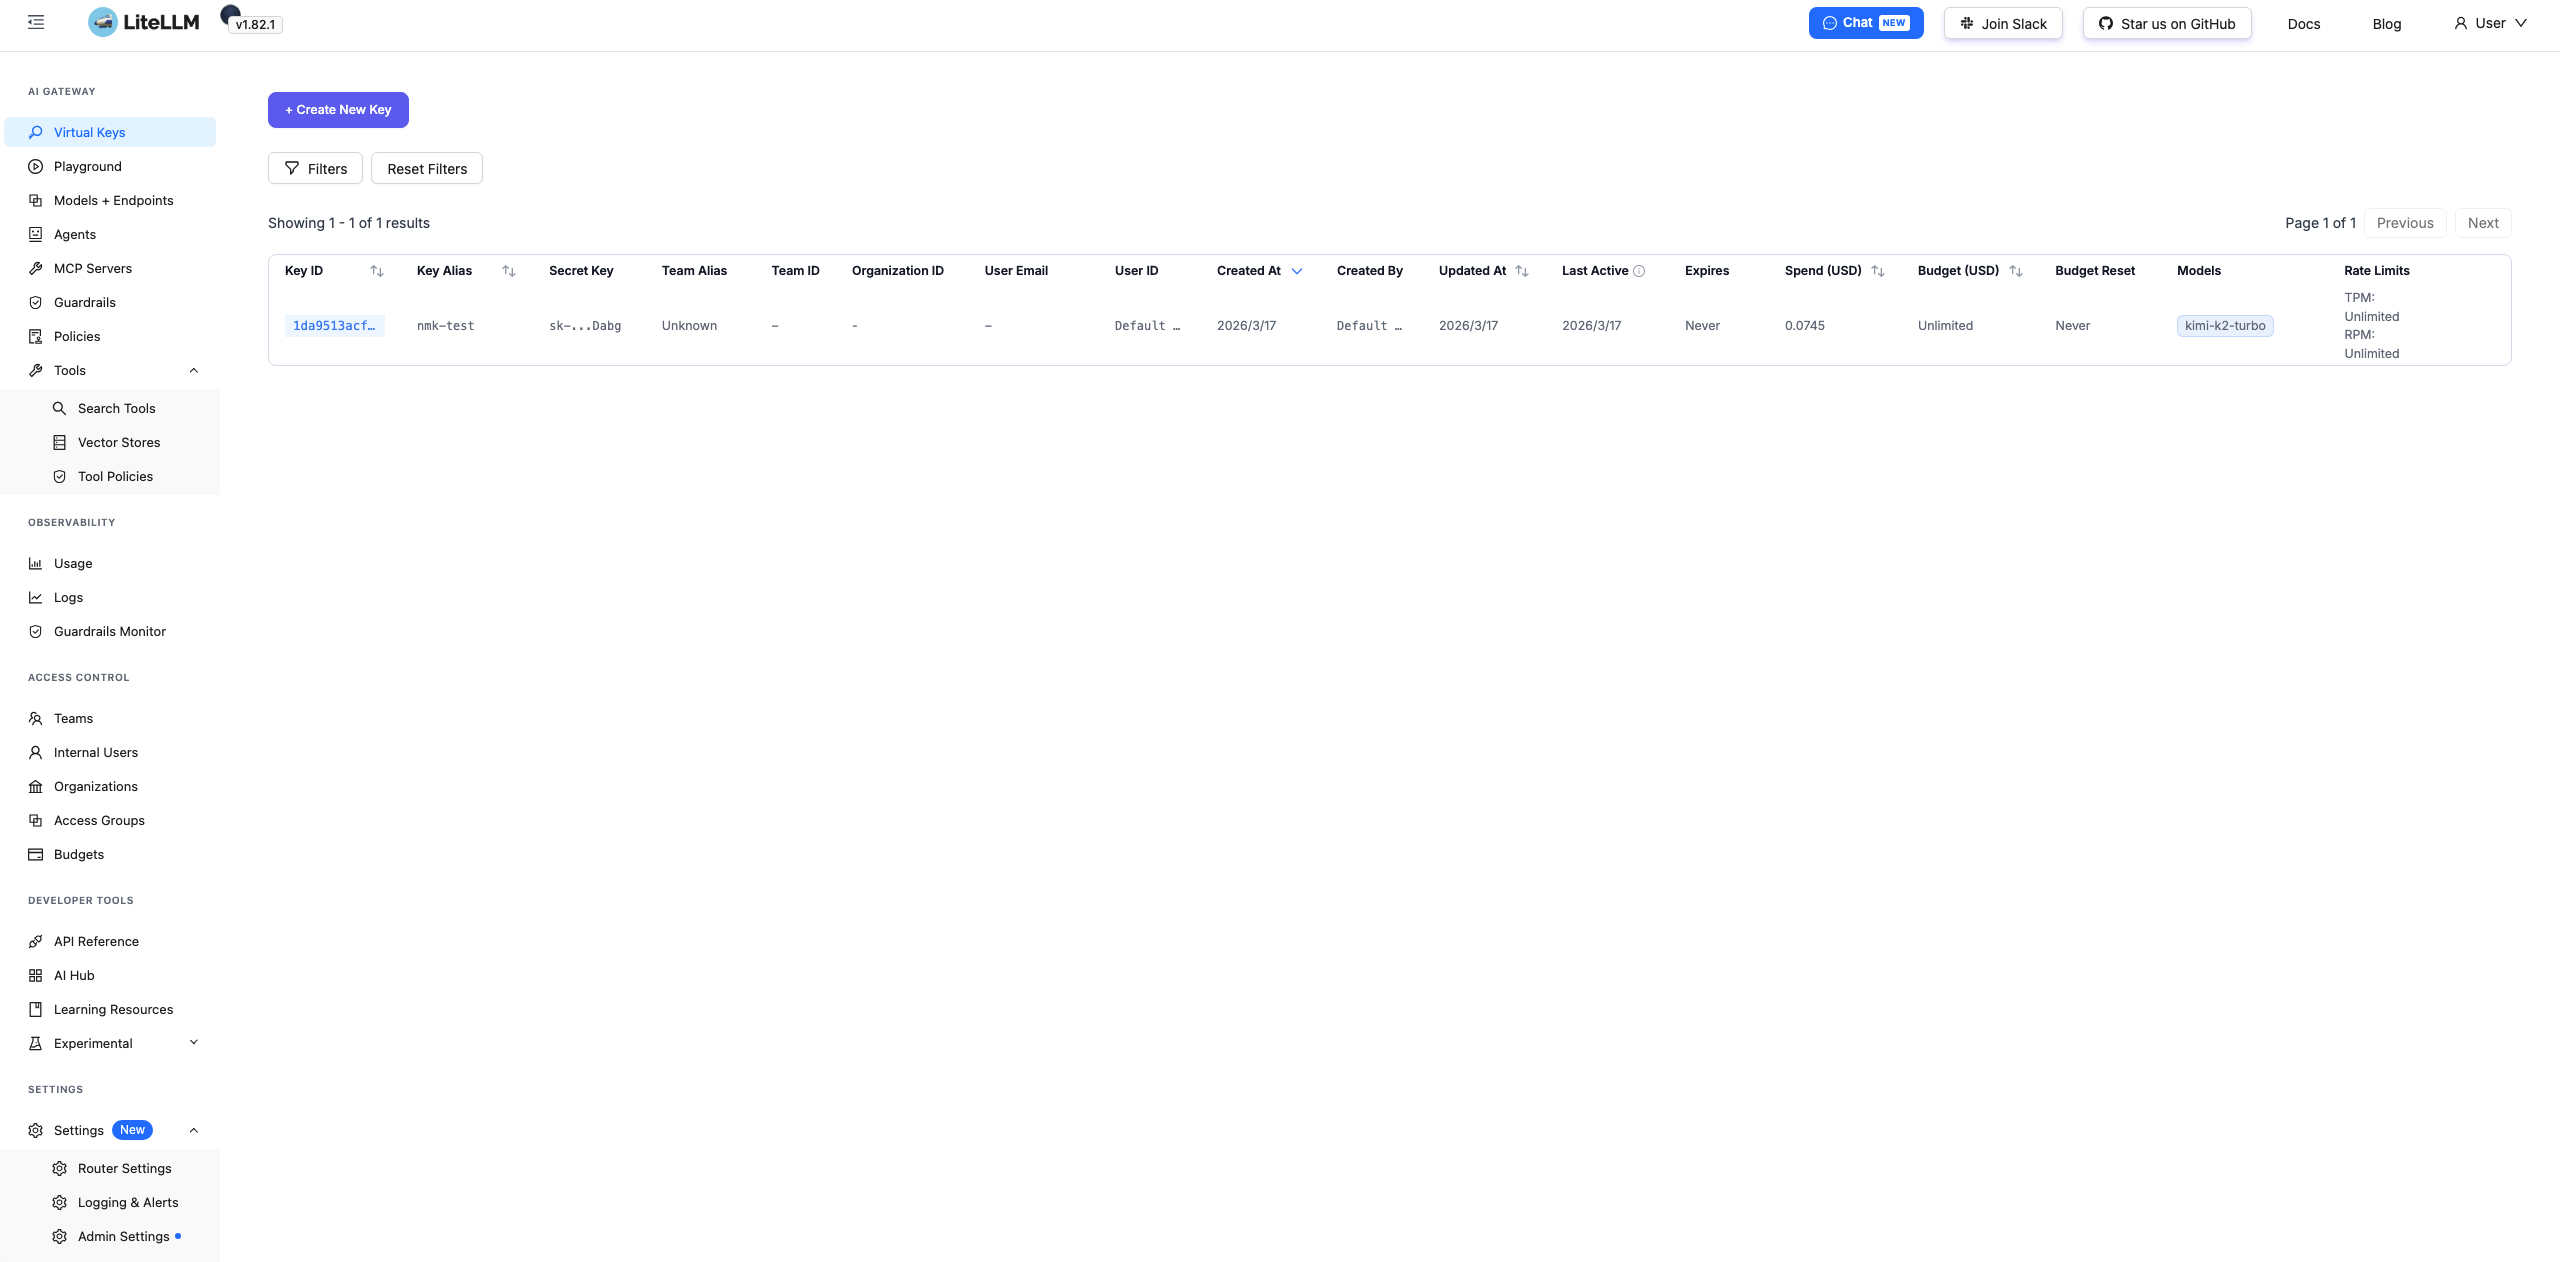Click the Filters button

(x=315, y=169)
